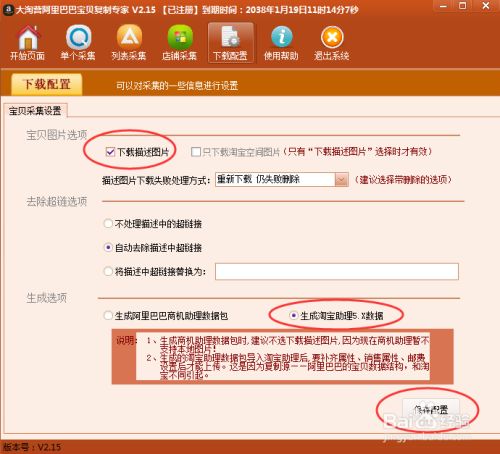
Task: Click the 可以对采集的一些信息进行设置 description text
Action: pos(177,86)
